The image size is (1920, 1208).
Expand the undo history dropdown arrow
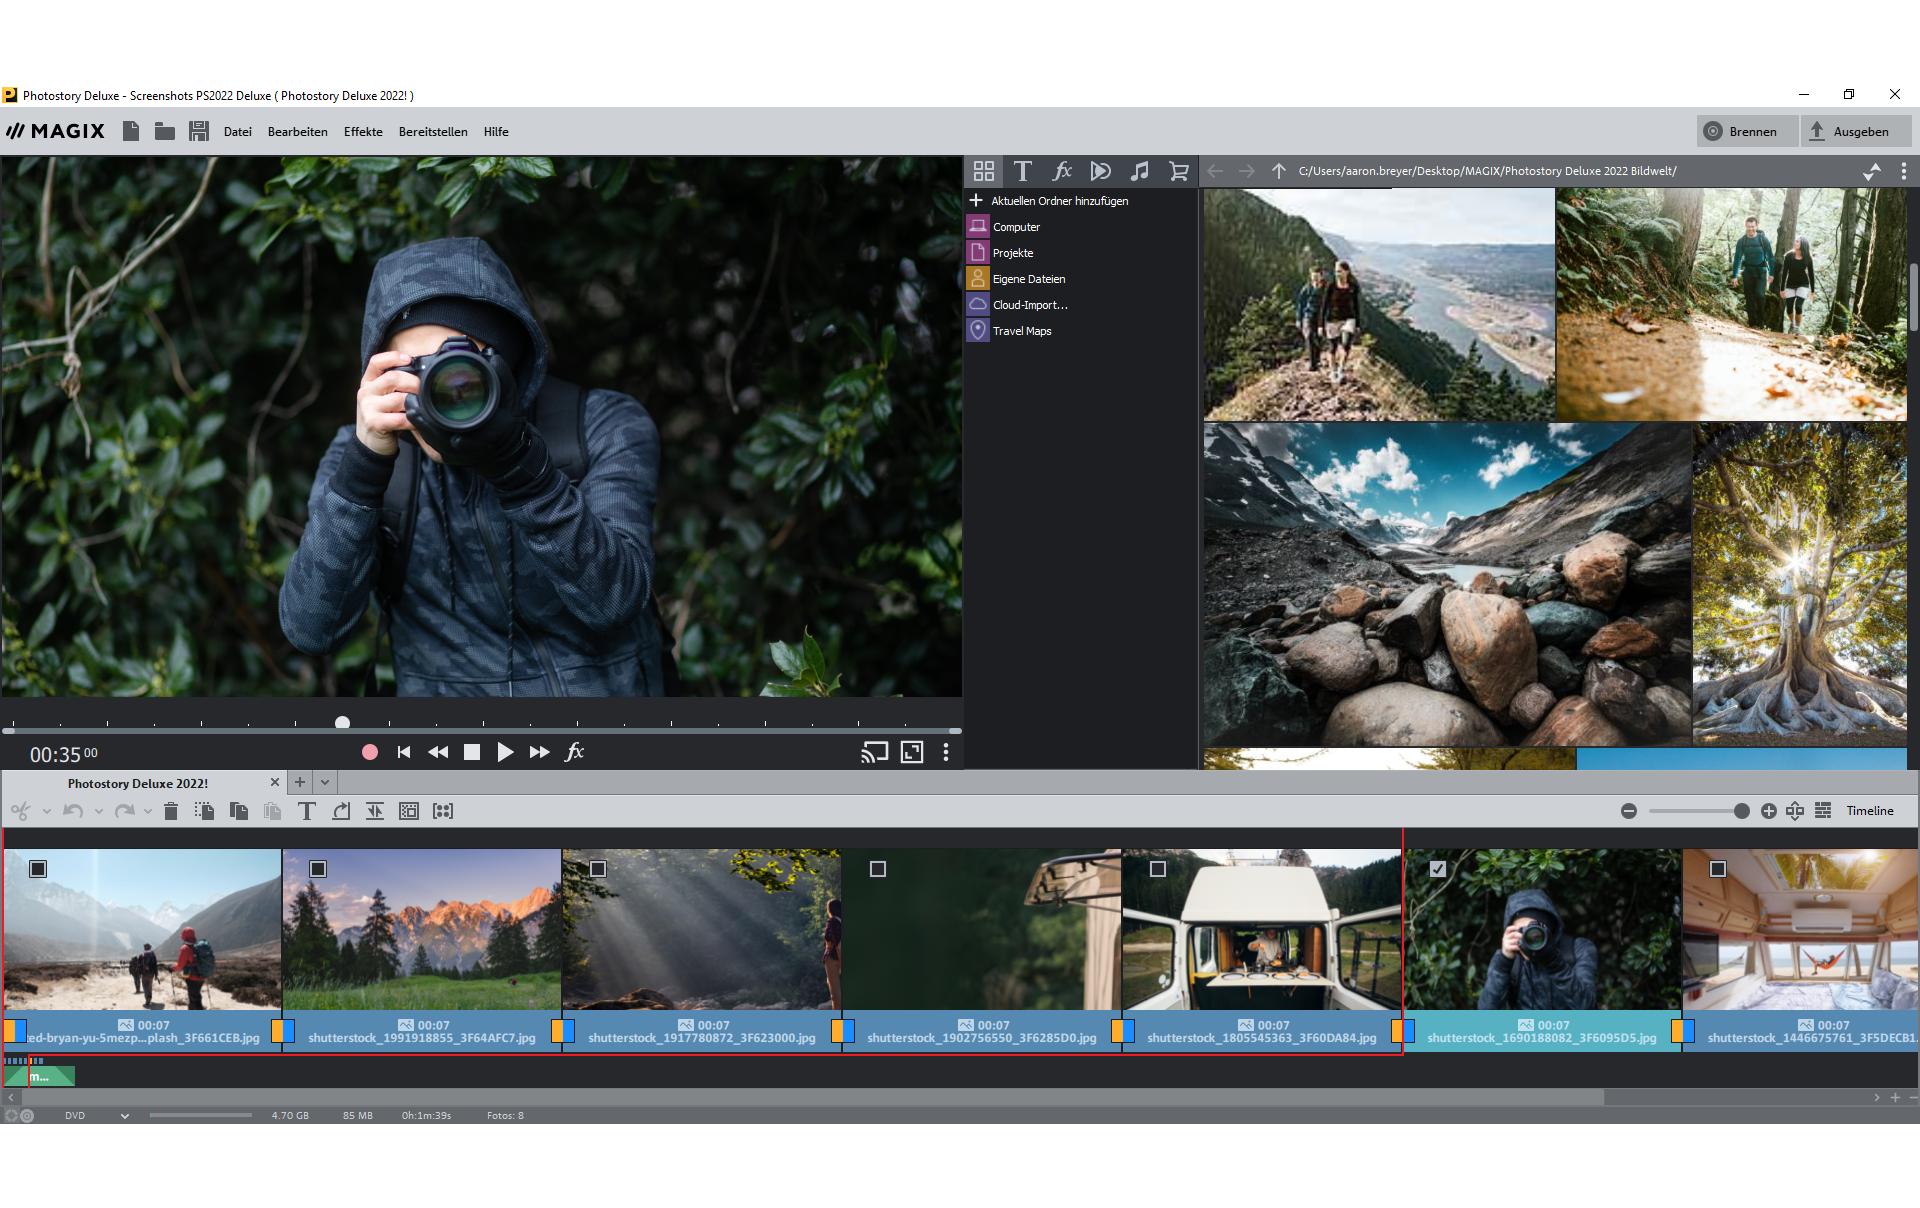click(98, 811)
